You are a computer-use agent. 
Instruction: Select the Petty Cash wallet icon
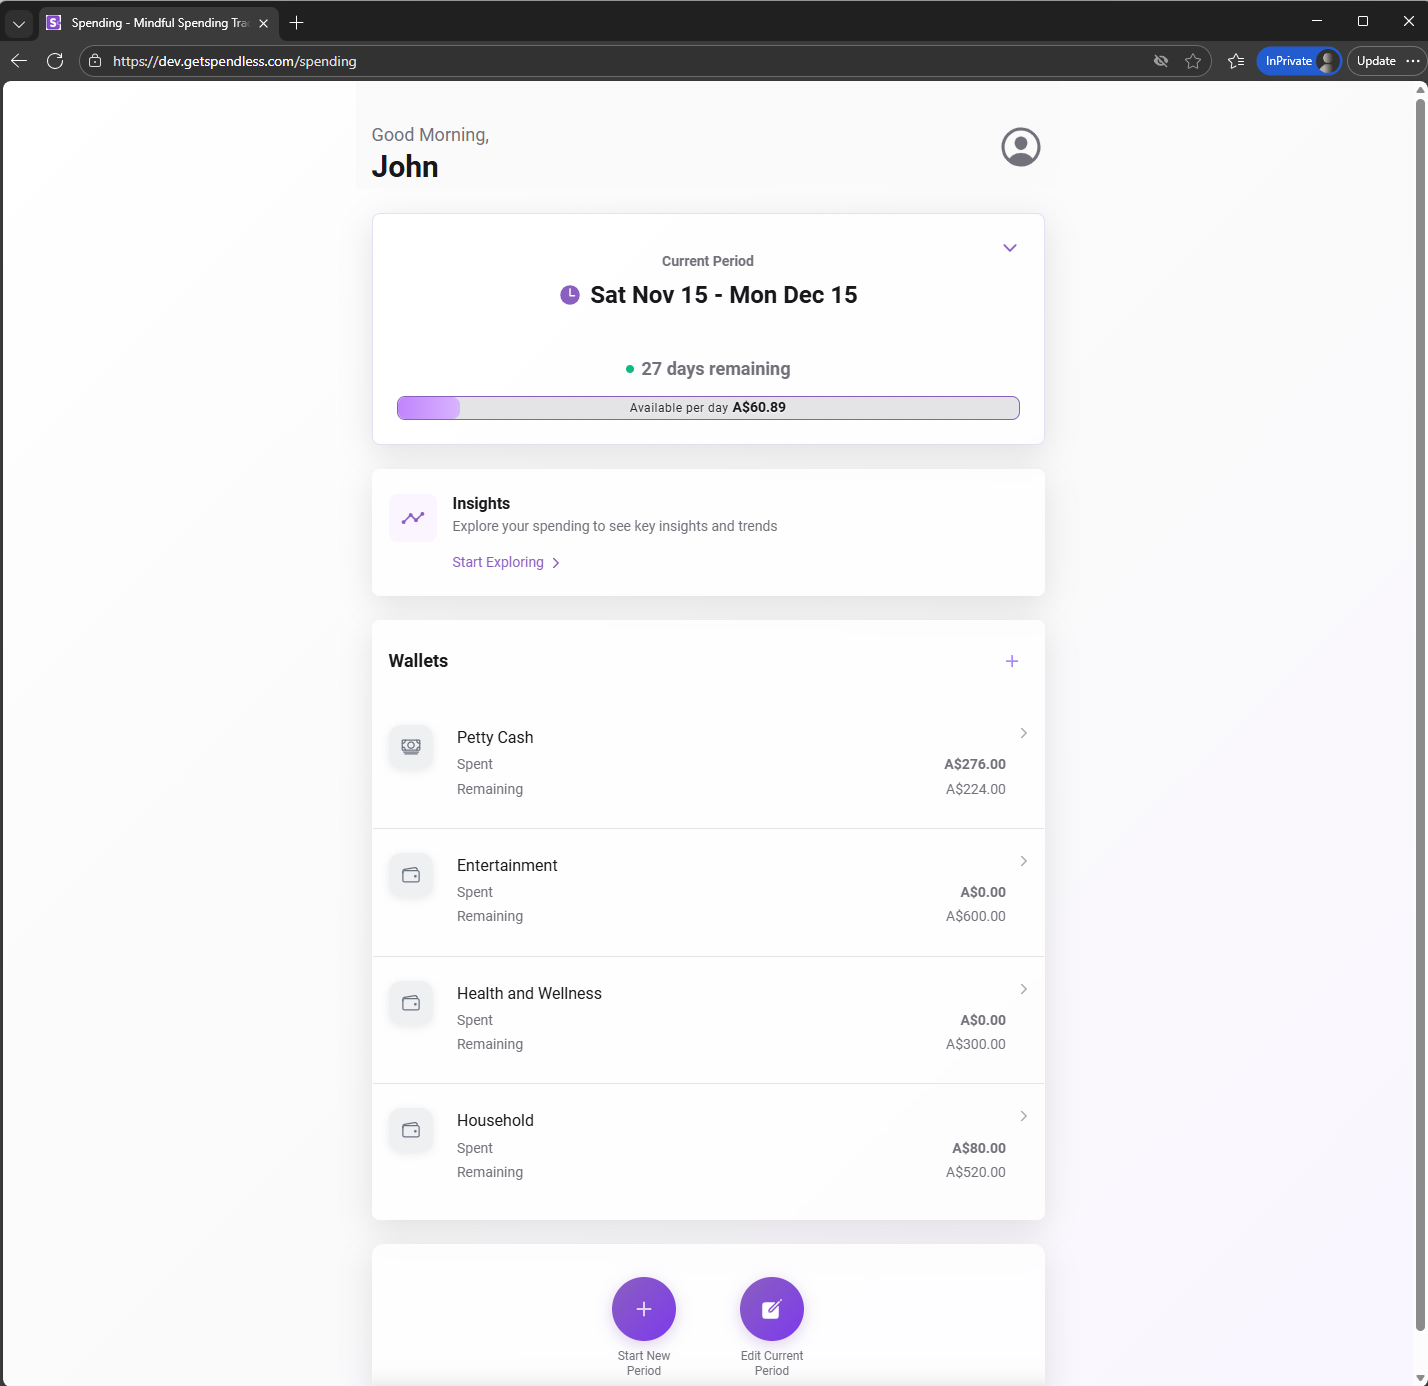tap(410, 746)
